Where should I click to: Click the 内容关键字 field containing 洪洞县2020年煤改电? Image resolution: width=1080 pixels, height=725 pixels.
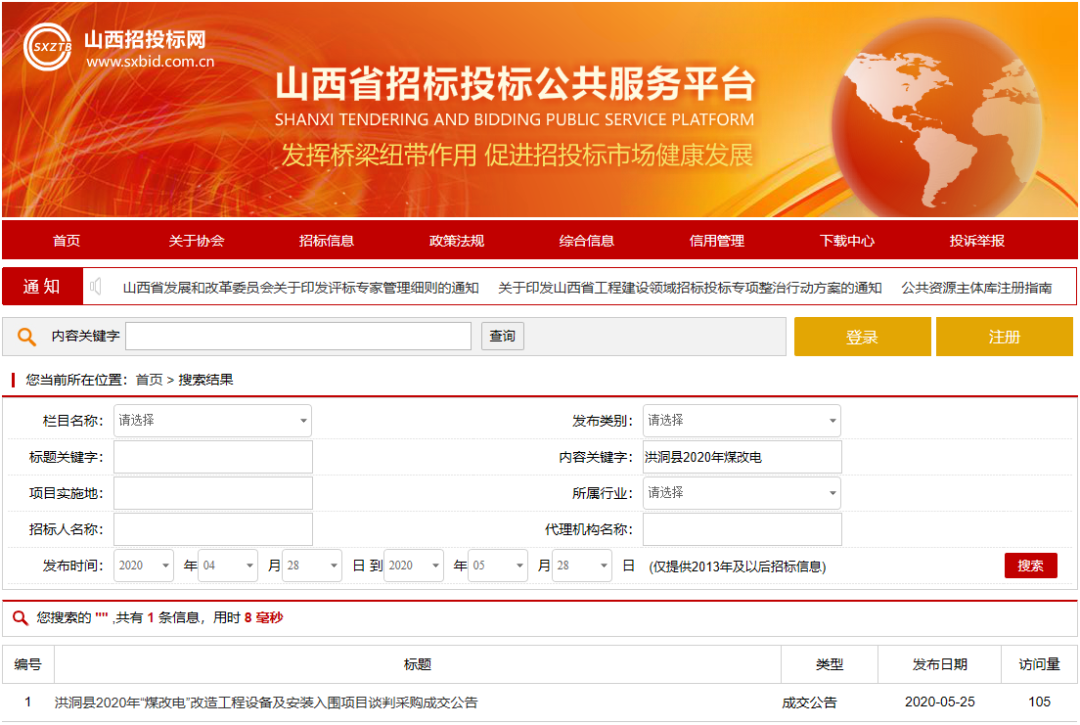(742, 457)
